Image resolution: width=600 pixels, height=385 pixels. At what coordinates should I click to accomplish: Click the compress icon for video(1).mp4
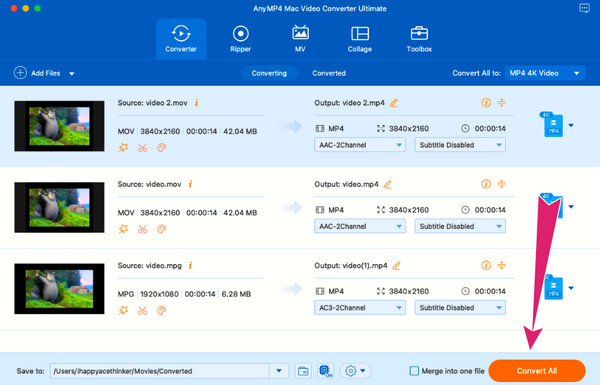pos(502,265)
